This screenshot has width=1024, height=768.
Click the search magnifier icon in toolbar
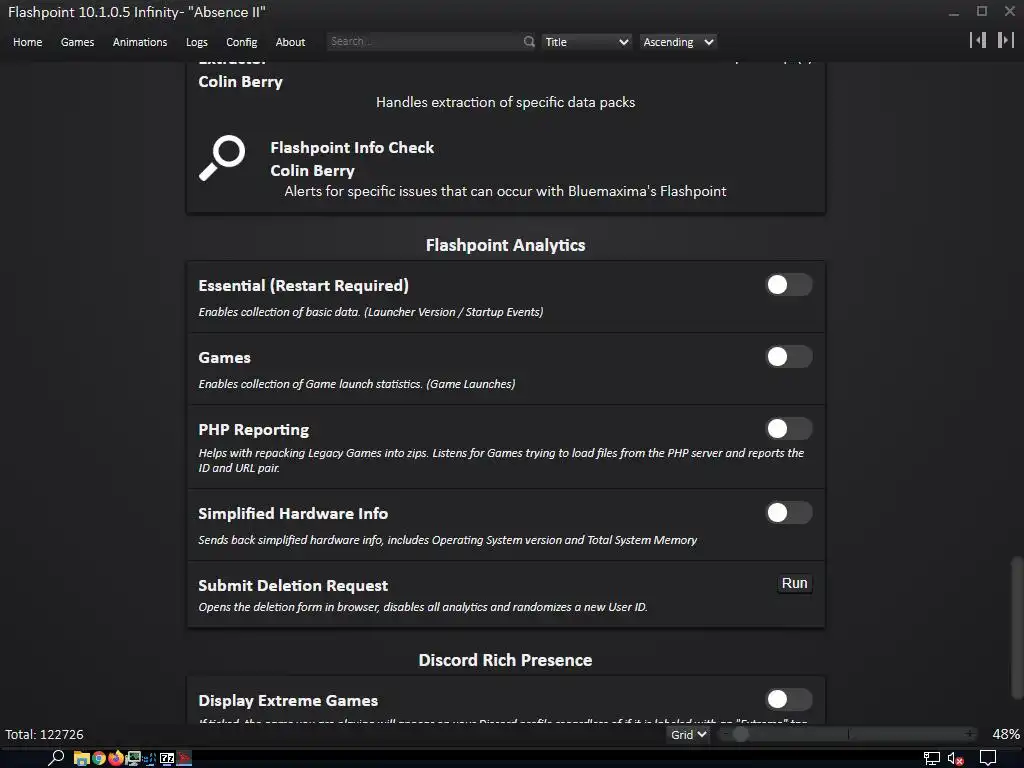click(x=529, y=42)
